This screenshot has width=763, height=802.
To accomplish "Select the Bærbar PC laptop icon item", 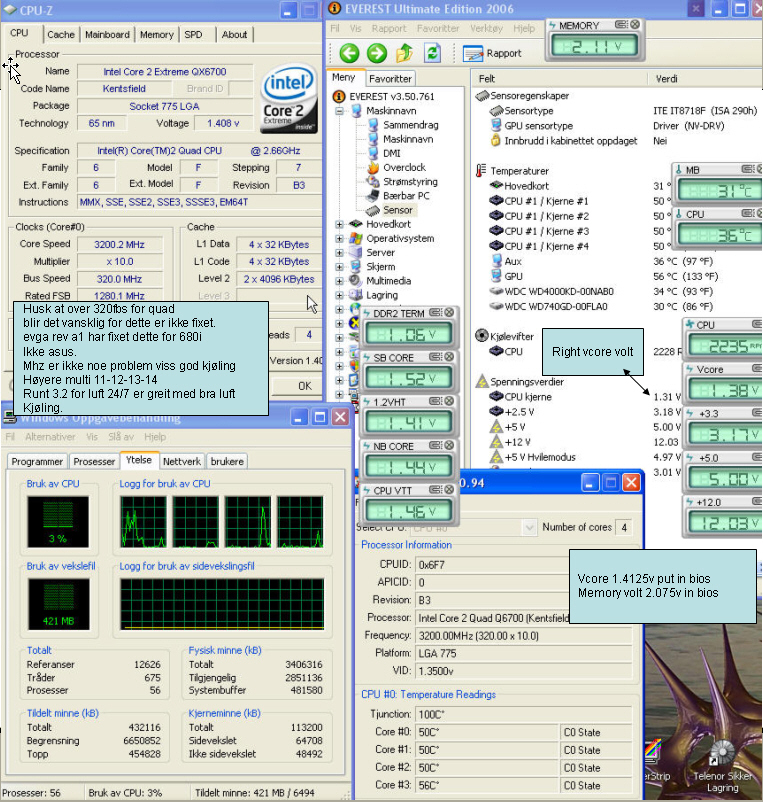I will (x=373, y=196).
